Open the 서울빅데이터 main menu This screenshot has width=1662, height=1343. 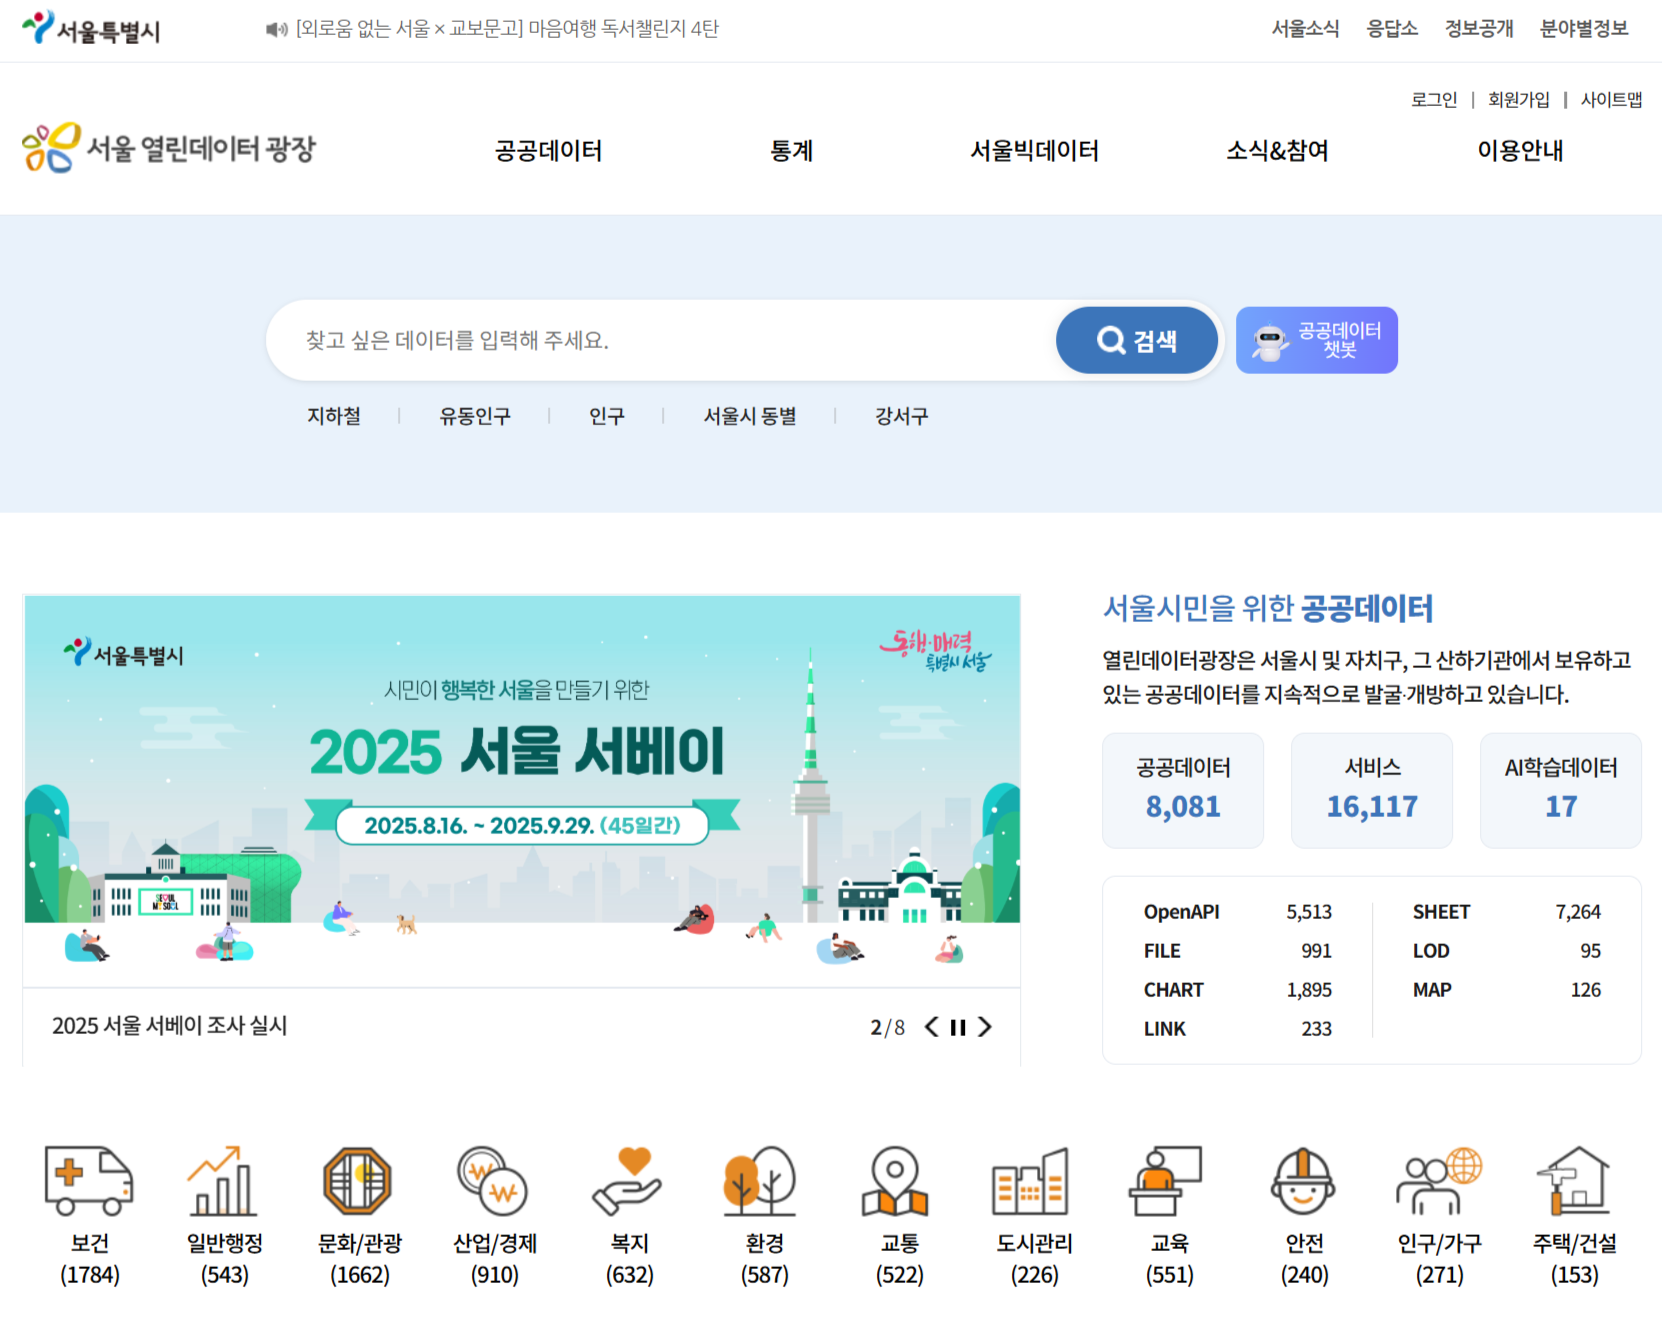tap(1034, 151)
